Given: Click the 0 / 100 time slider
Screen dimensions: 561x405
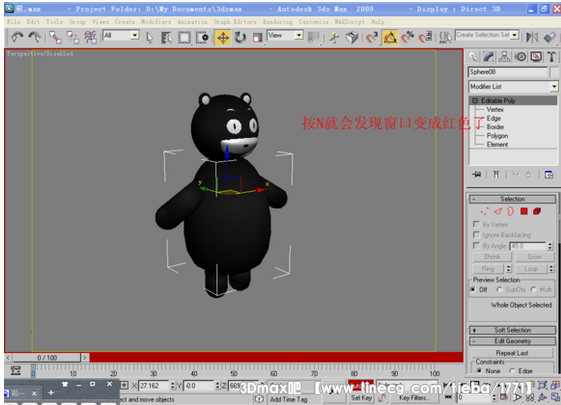Looking at the screenshot, I should [x=47, y=357].
